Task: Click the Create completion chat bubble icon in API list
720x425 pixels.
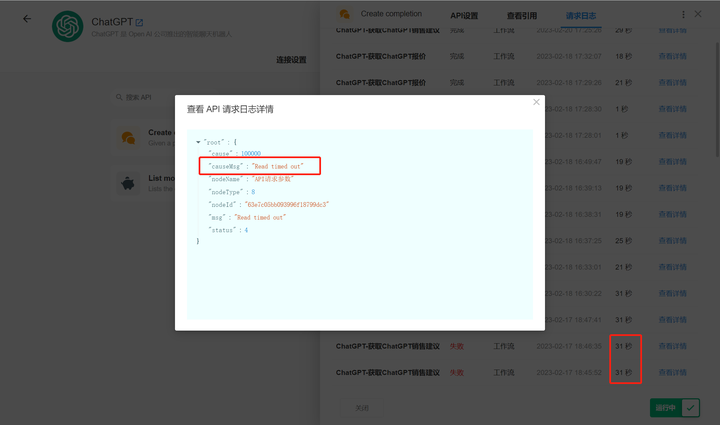Action: (x=128, y=137)
